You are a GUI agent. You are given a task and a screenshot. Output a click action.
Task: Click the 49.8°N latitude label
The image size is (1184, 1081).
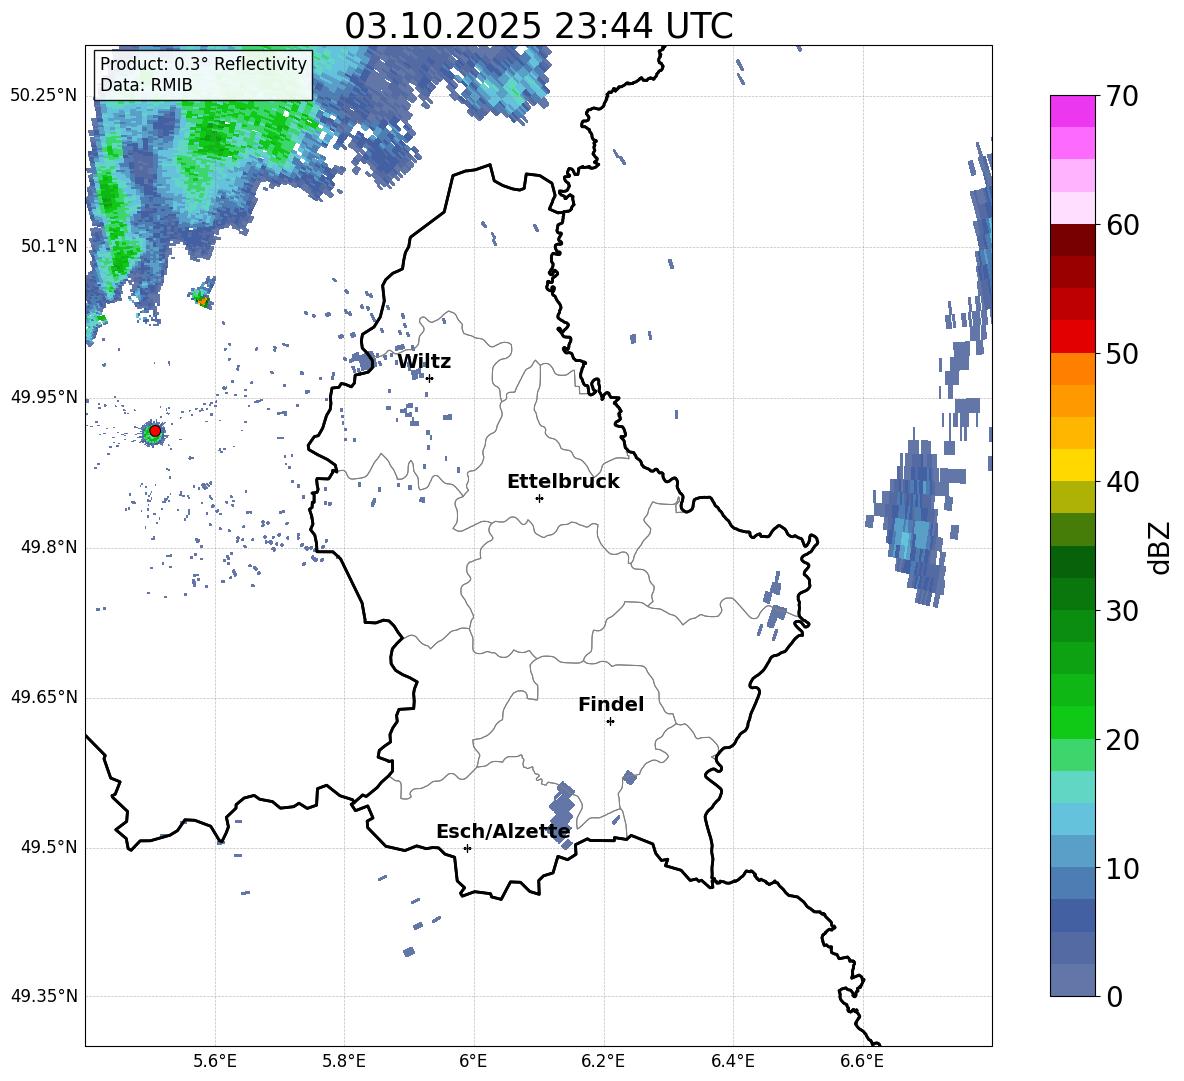click(49, 547)
